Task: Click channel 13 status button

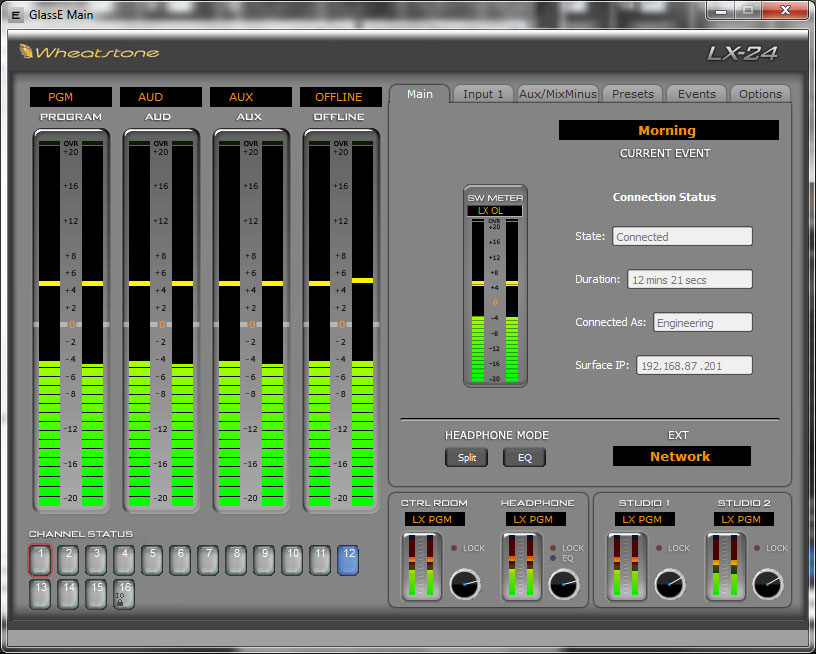Action: coord(40,594)
